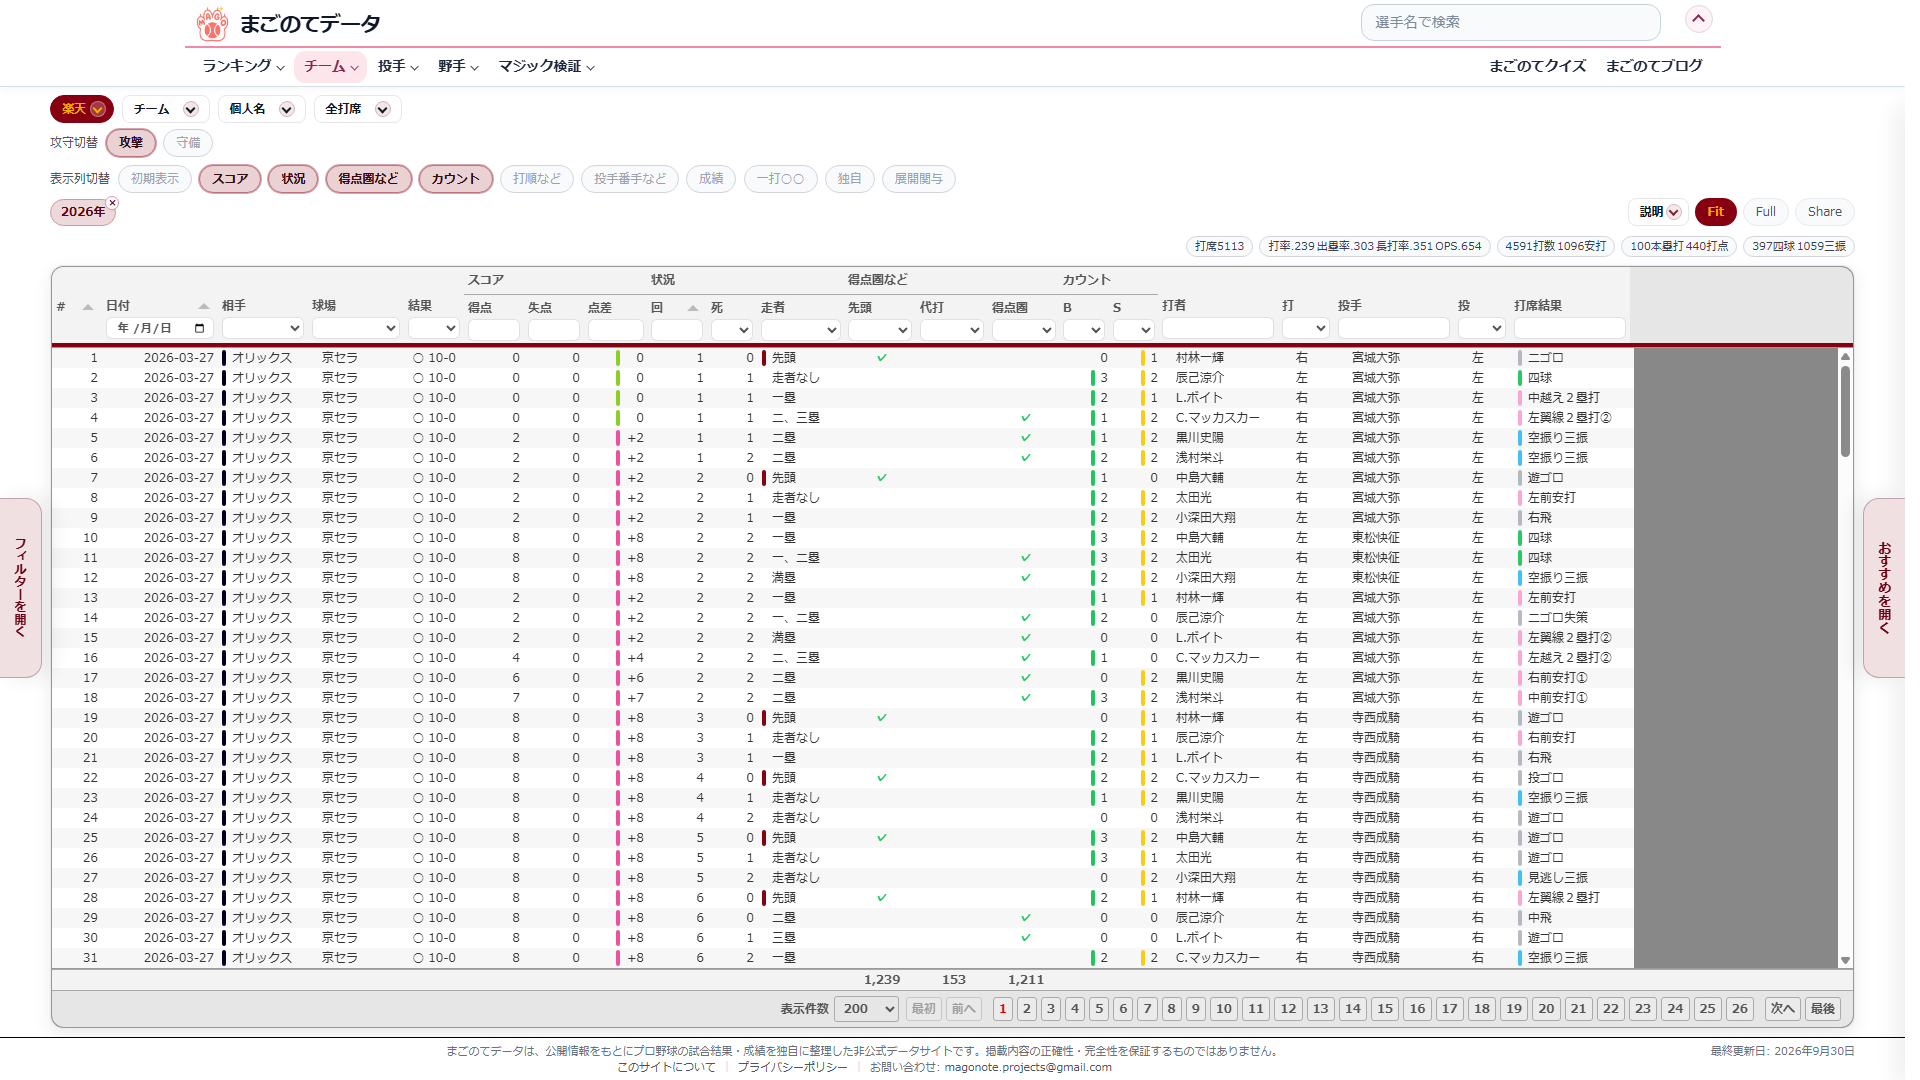The width and height of the screenshot is (1920, 1080).
Task: Click the vertical table scrollbar thumb
Action: click(x=1845, y=411)
